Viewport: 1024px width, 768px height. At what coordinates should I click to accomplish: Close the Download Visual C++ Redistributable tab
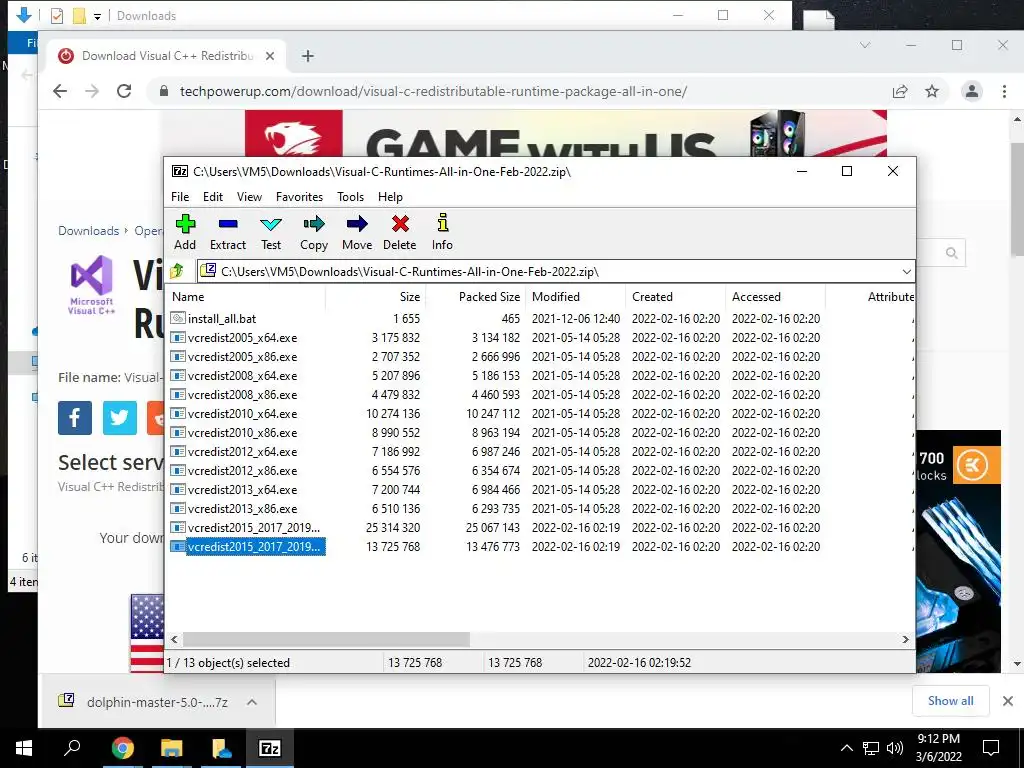[x=270, y=56]
